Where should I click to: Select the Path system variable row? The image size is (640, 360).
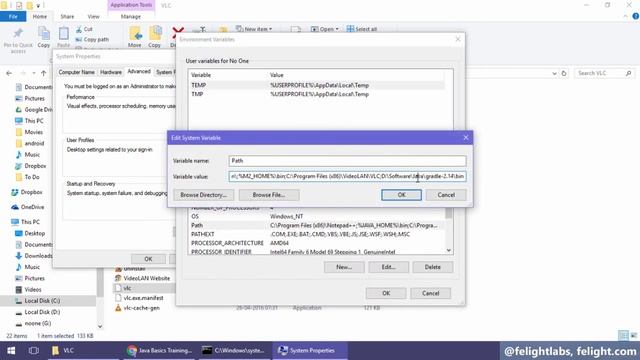(x=317, y=225)
